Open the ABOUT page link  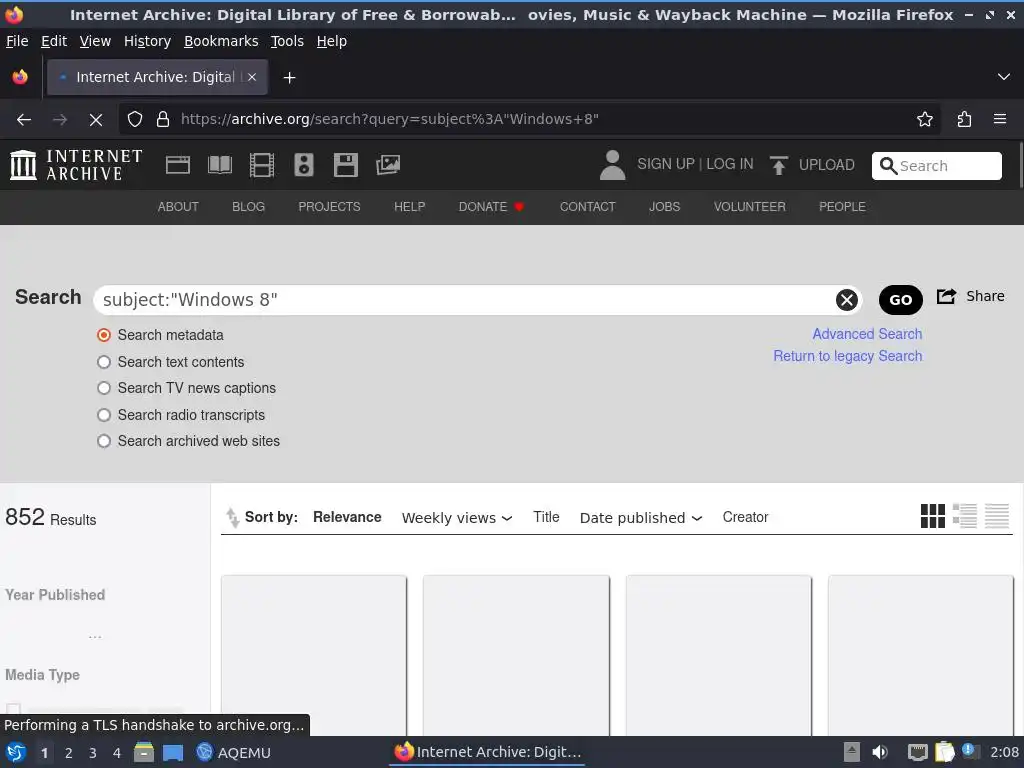coord(178,207)
